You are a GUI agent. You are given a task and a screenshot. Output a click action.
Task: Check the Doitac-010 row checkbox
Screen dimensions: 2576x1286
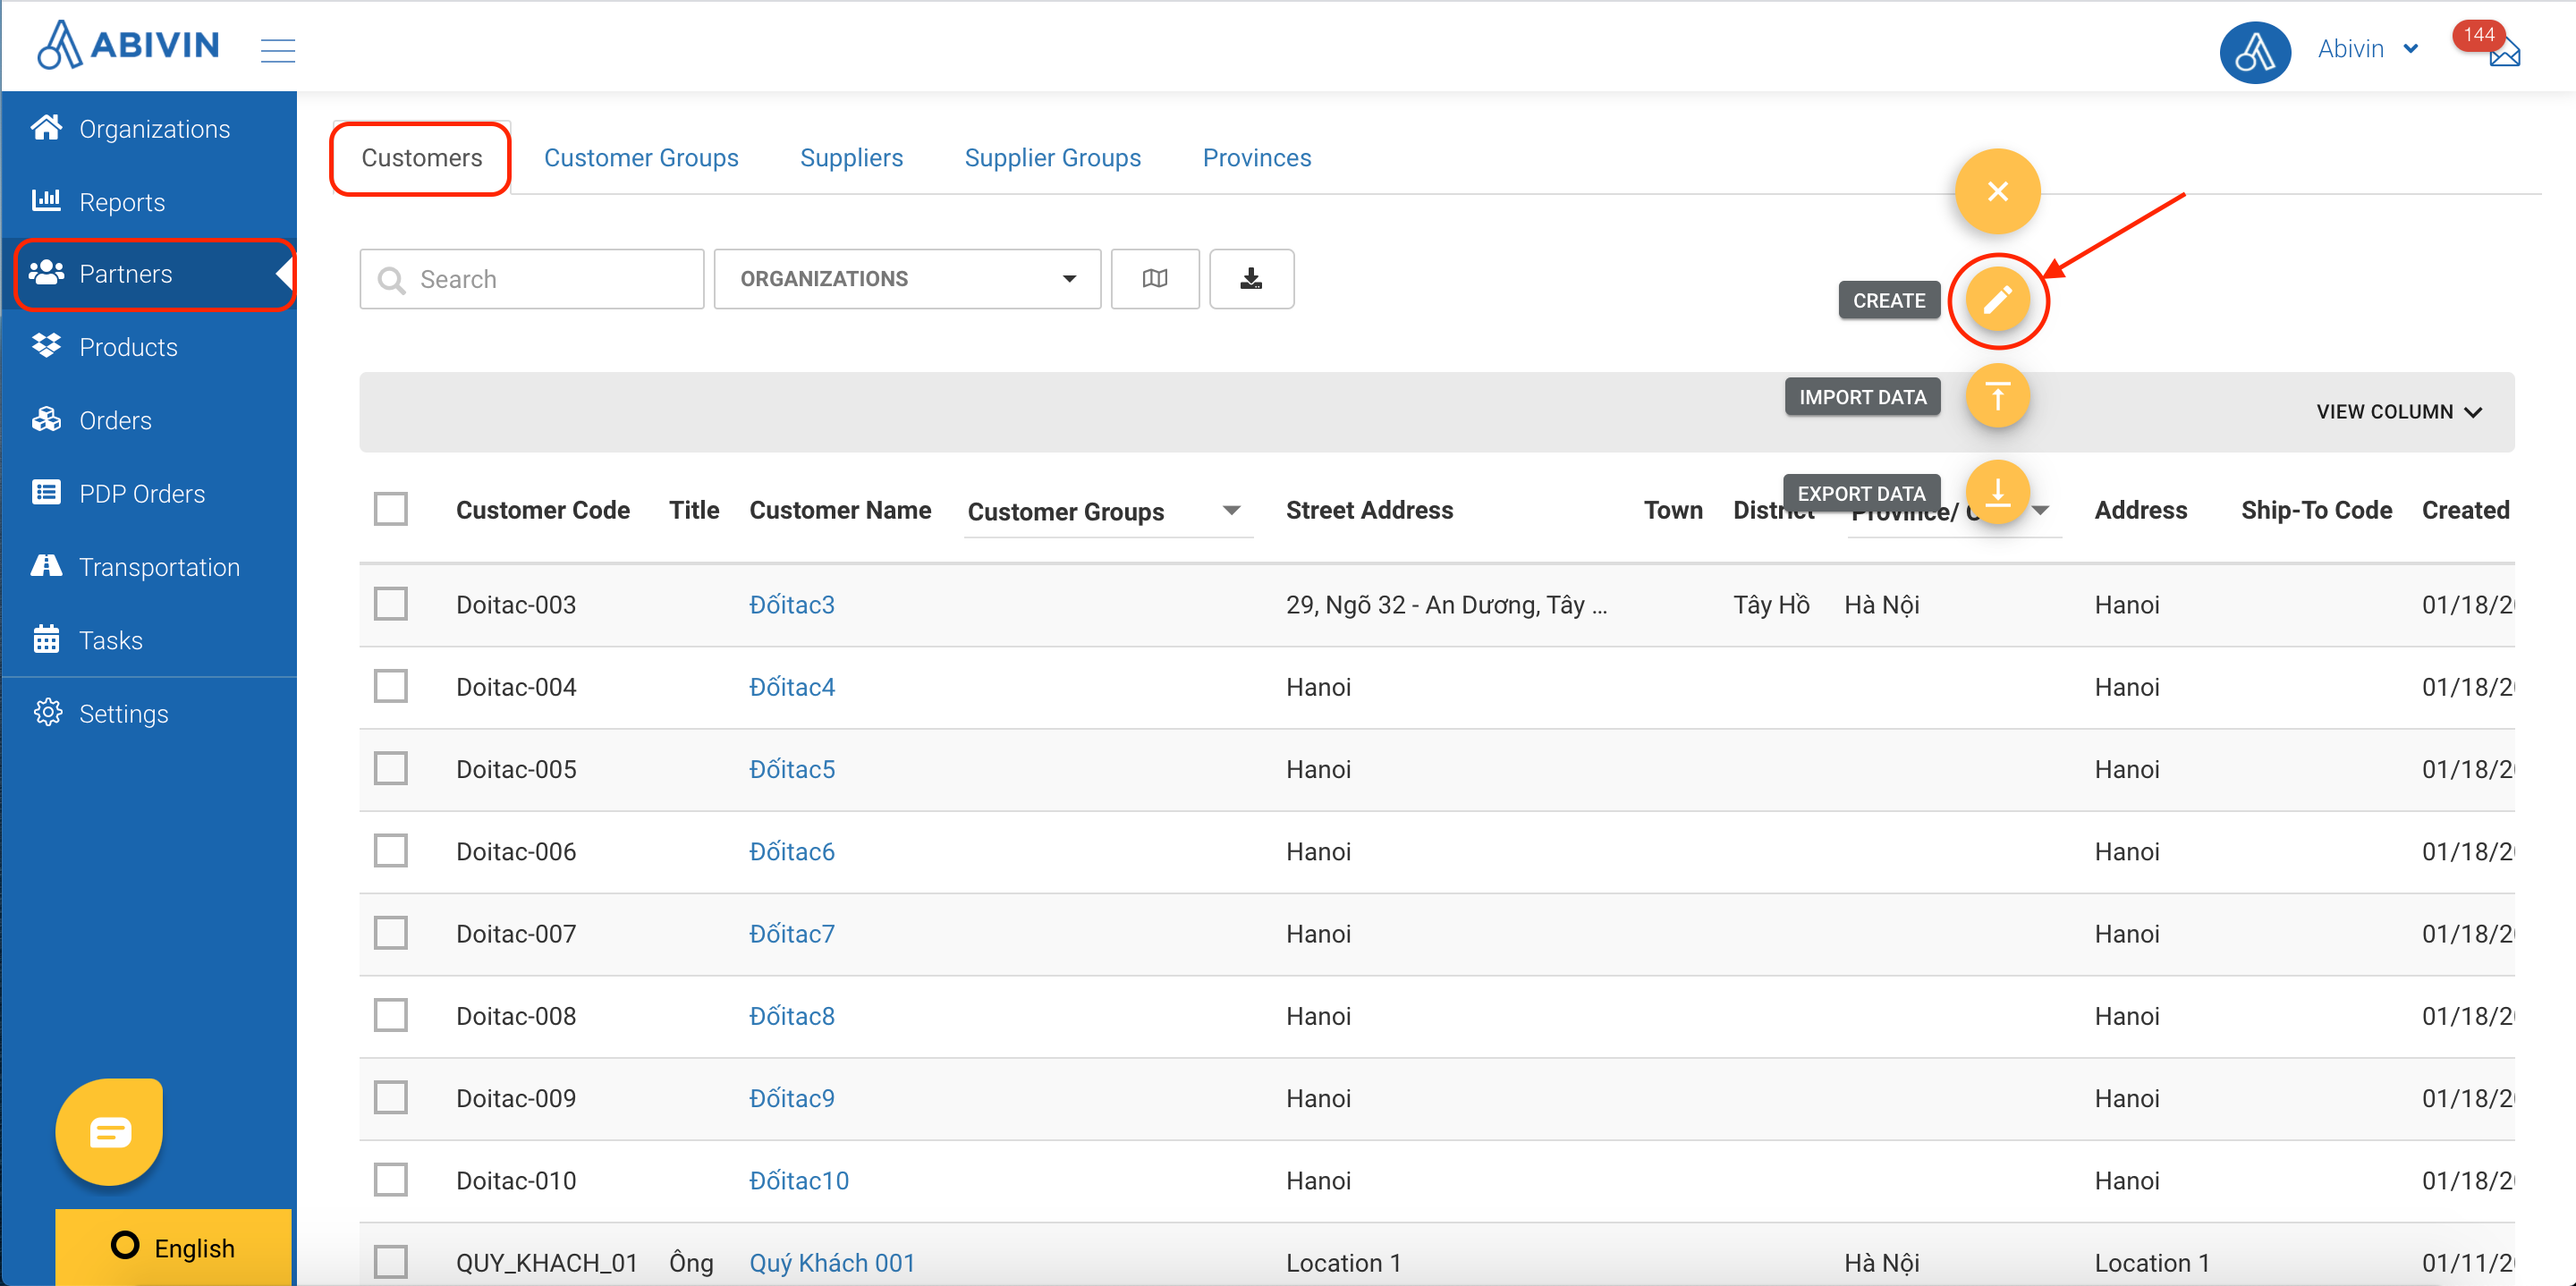click(391, 1180)
